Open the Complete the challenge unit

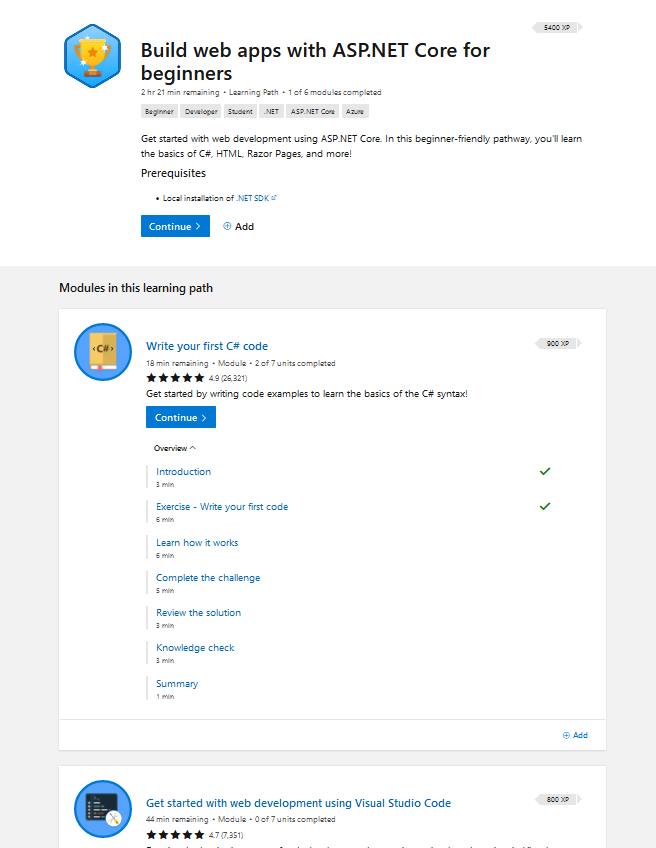click(208, 578)
